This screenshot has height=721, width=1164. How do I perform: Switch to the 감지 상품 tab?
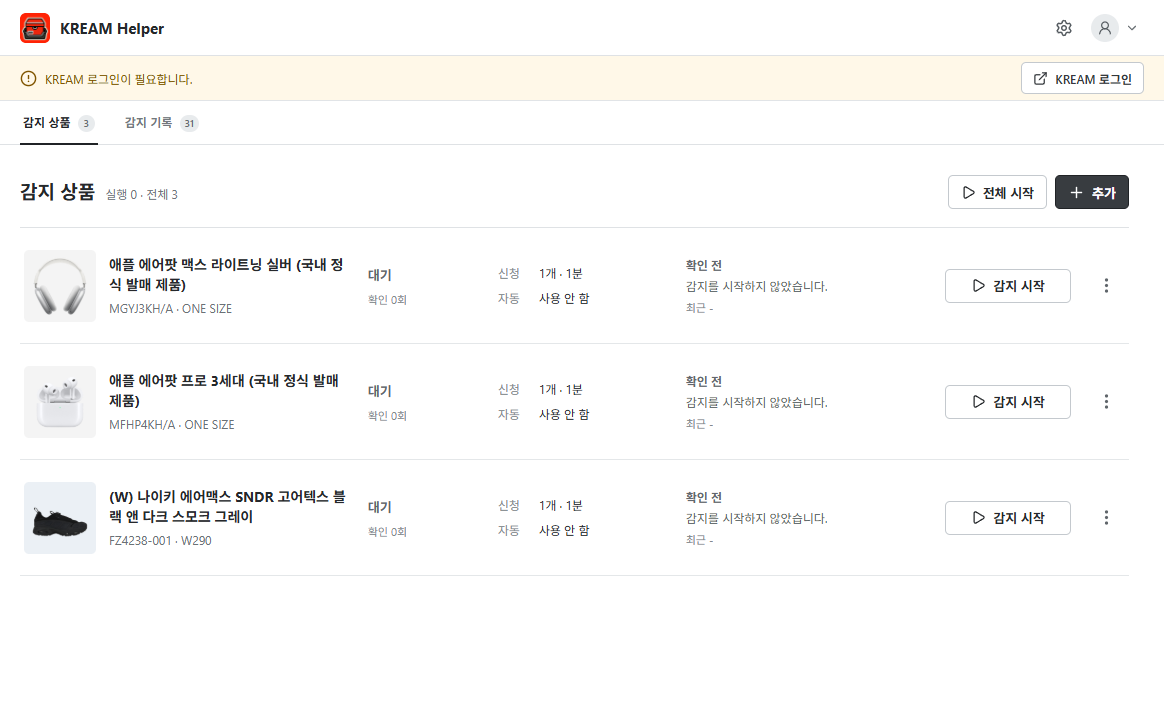(59, 123)
